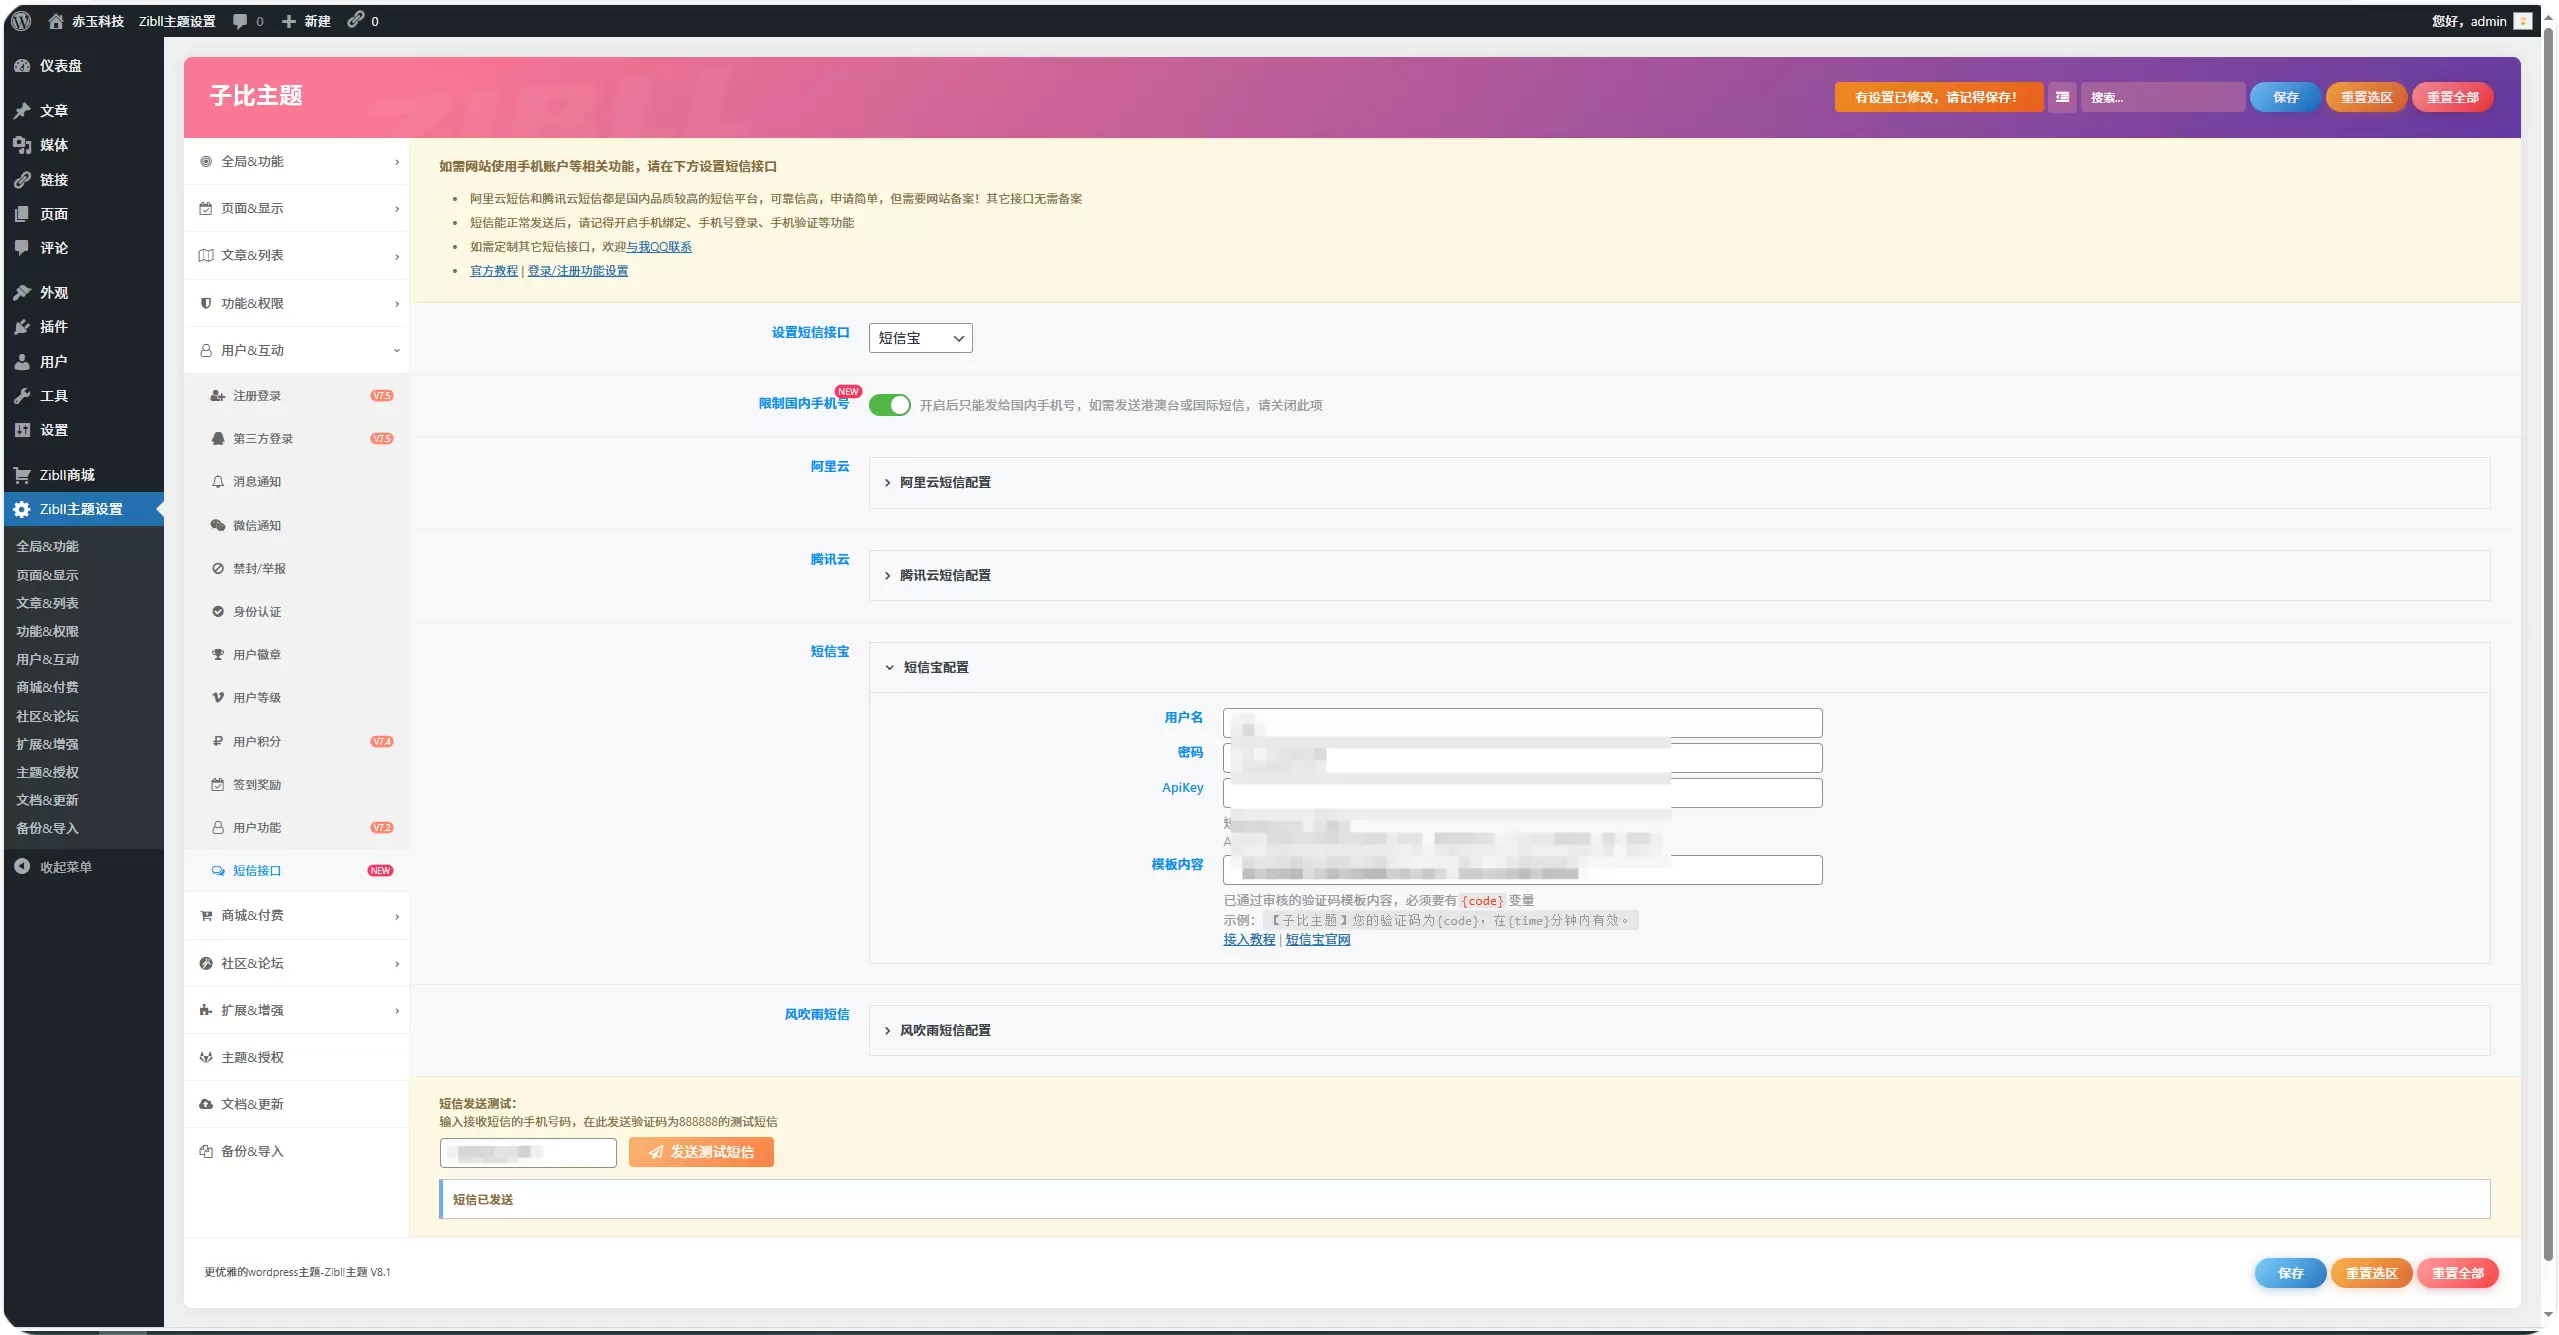
Task: Click paper plane icon on 发送测试短信 button
Action: coord(656,1153)
